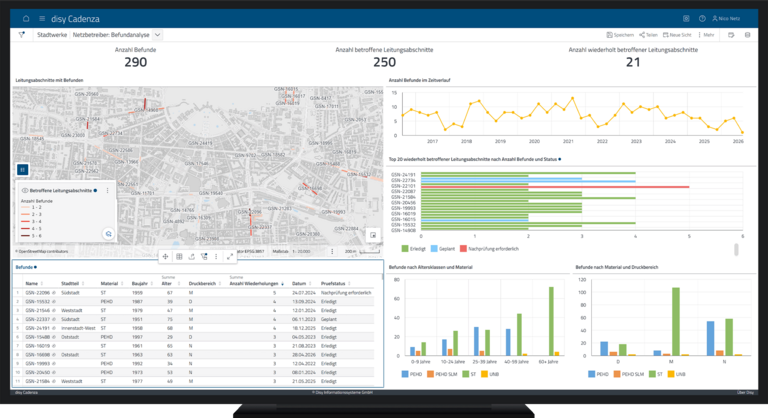Click the Befunde table vertical scrollbar

(382, 277)
